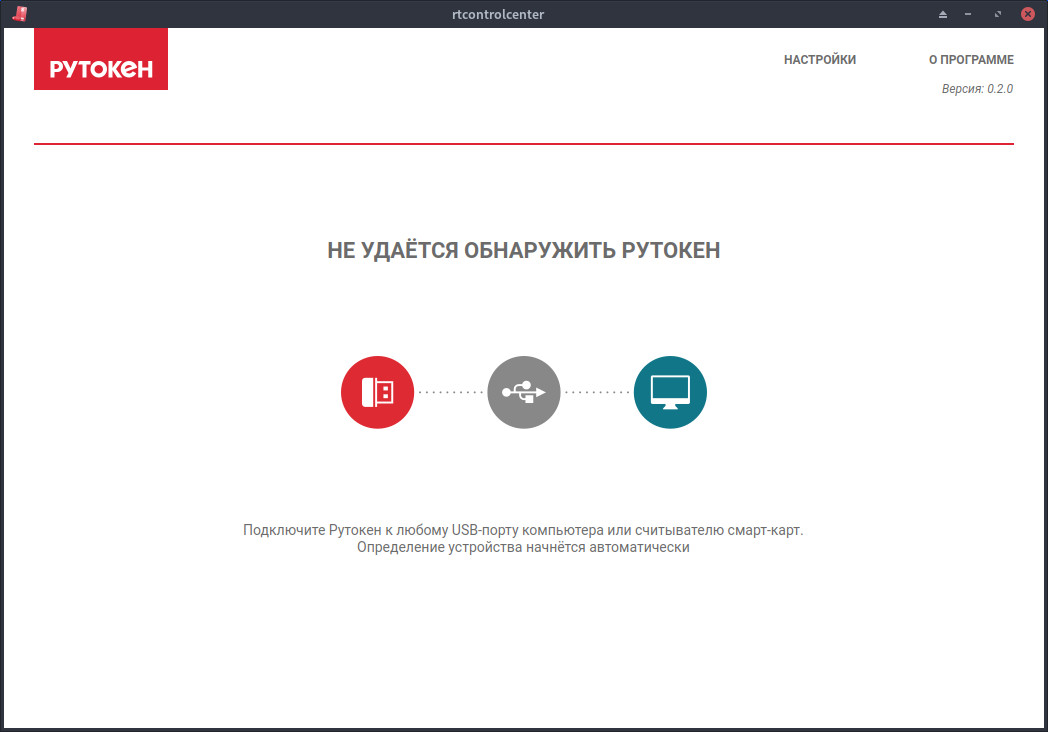Click the heading НЕ УДАЁТСЯ ОБНАРУЖИТЬ РУТОКЕН
This screenshot has height=732, width=1048.
[524, 251]
